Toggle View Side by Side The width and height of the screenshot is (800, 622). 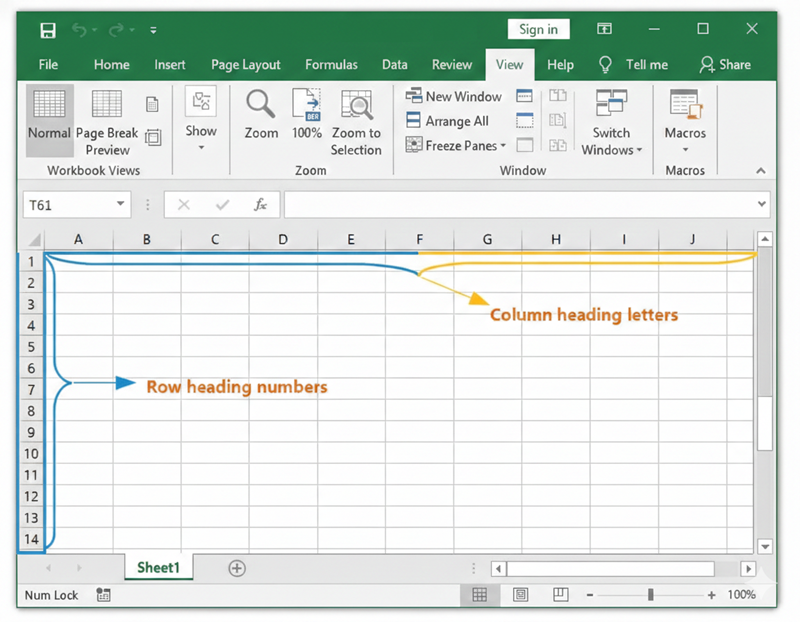click(556, 96)
